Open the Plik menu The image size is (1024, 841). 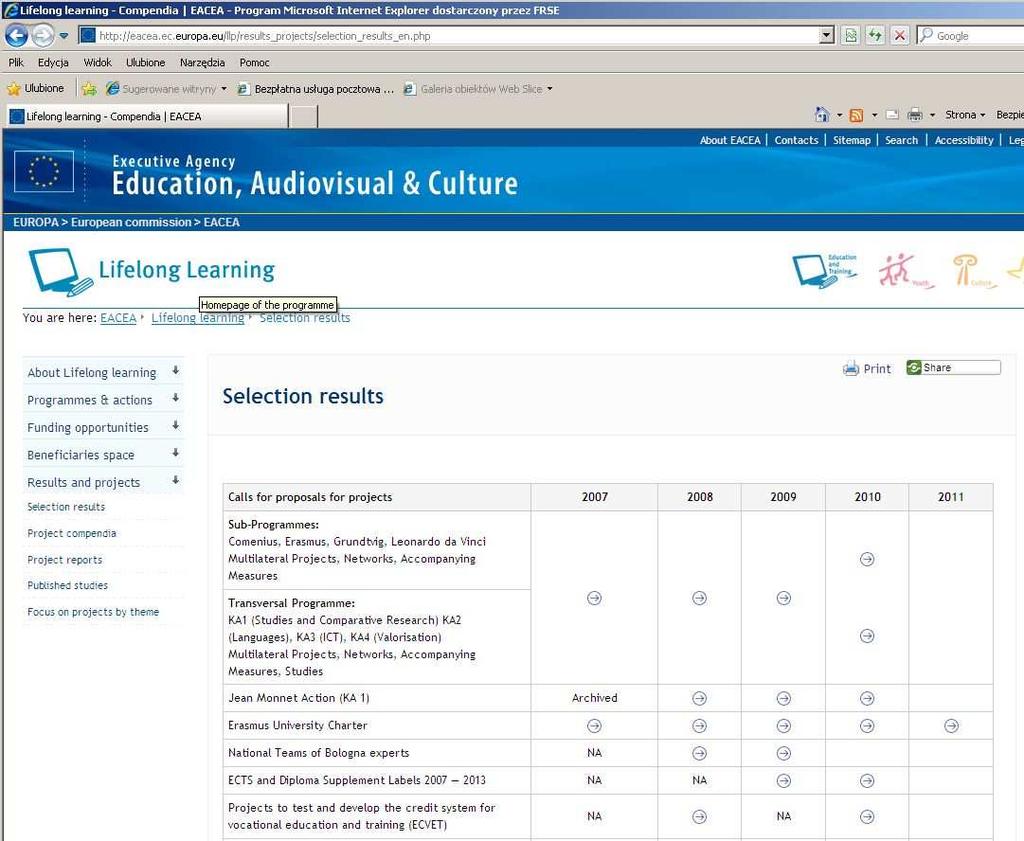point(16,63)
